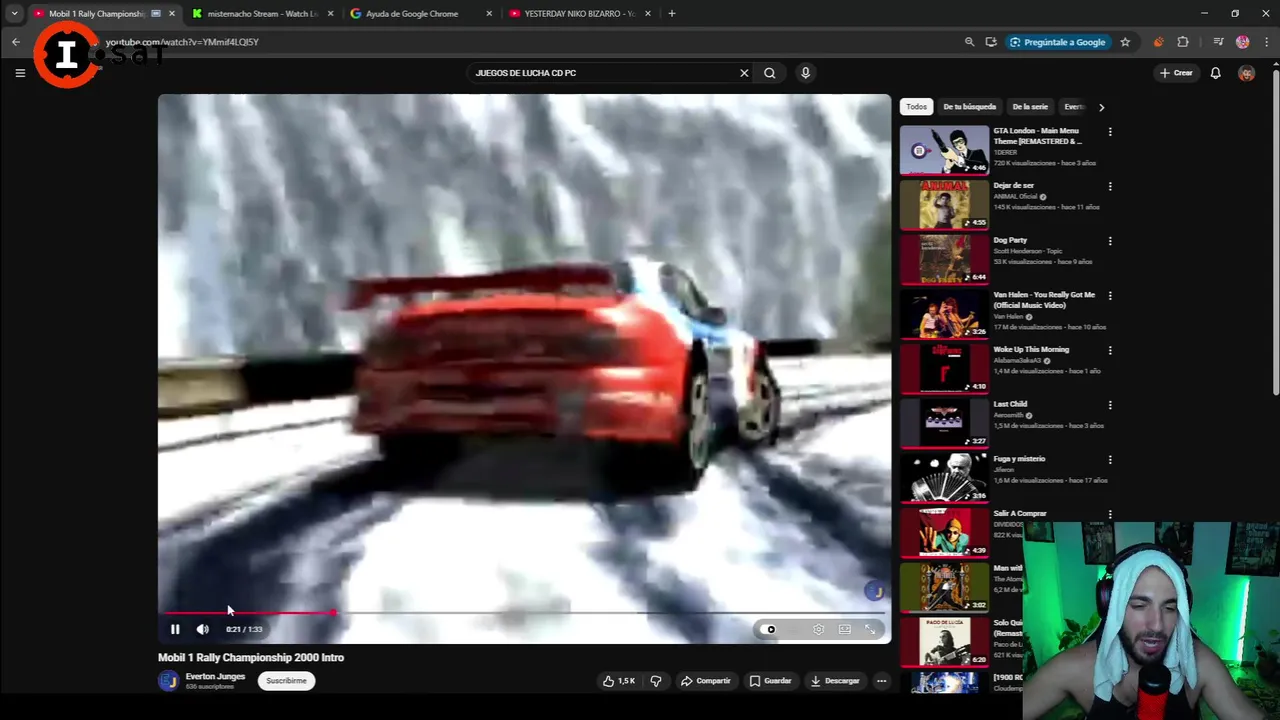Open options for Dog Party video
1280x720 pixels.
click(x=1110, y=241)
